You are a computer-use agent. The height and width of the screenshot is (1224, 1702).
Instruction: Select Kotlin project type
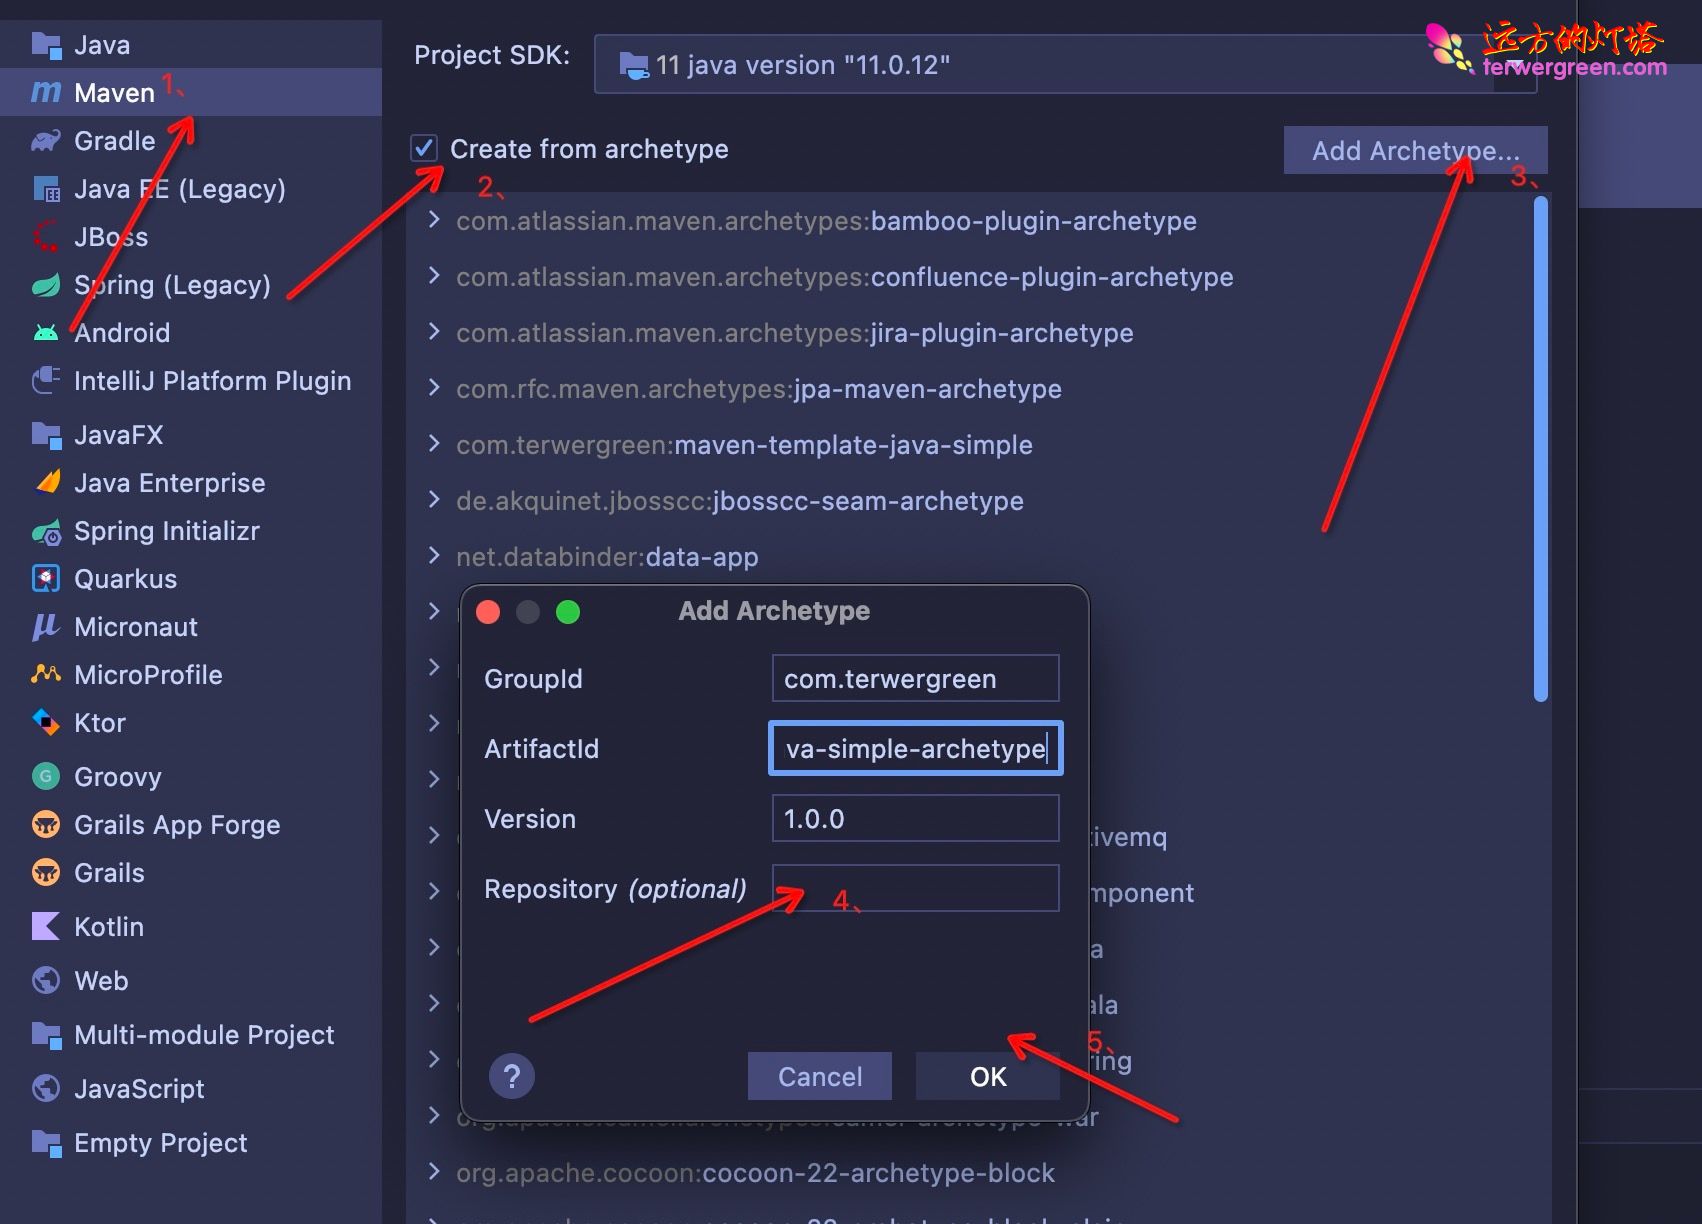(190, 926)
